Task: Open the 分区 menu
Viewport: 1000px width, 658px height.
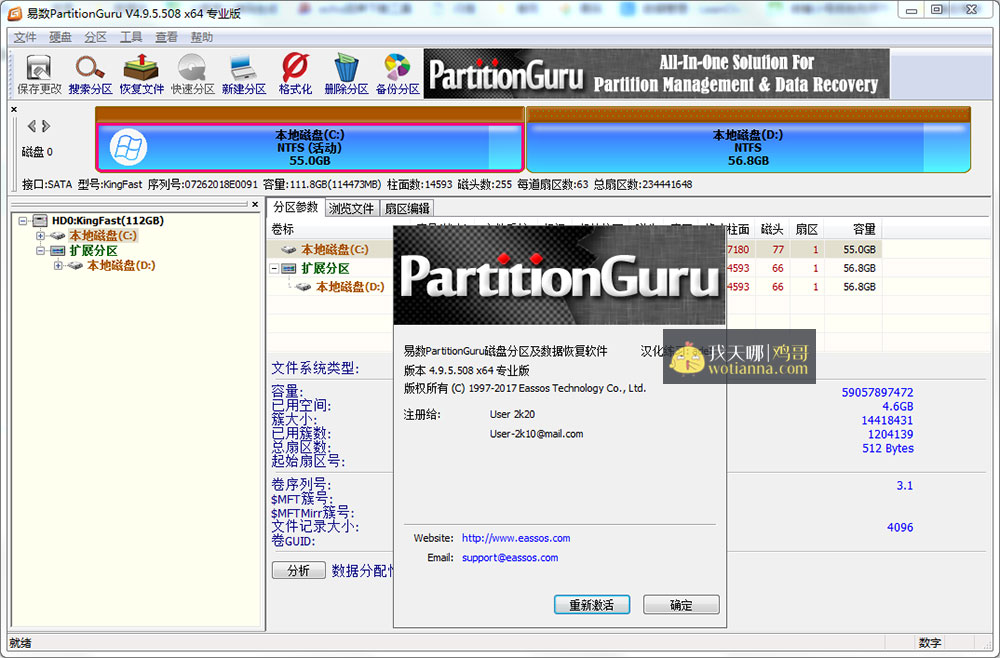Action: [96, 37]
